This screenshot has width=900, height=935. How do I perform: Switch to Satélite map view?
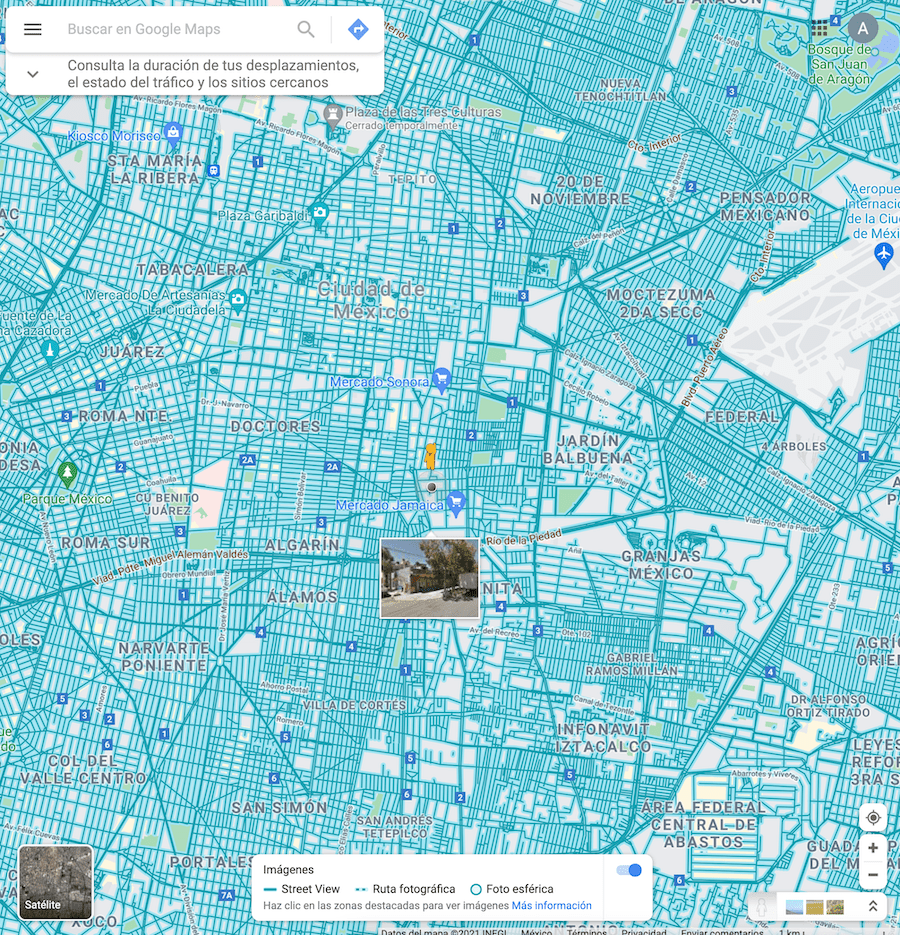[55, 883]
